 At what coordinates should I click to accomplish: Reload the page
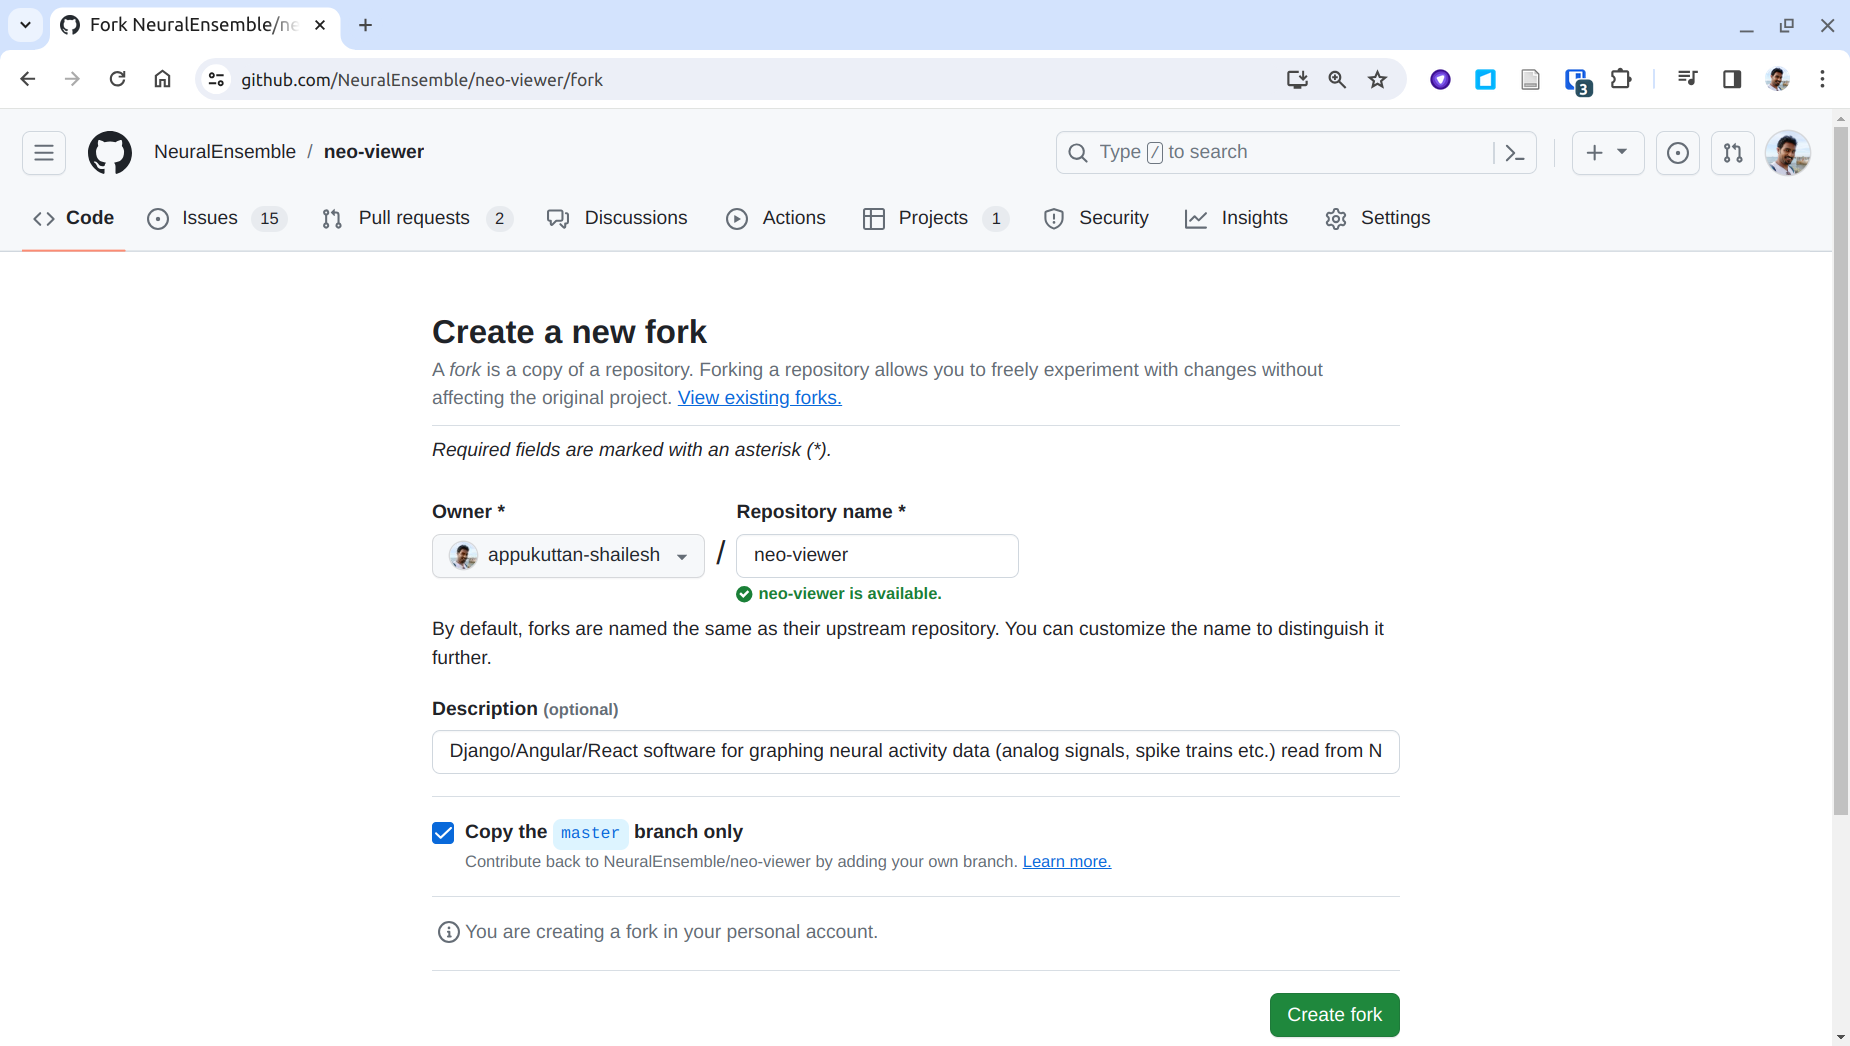tap(118, 79)
